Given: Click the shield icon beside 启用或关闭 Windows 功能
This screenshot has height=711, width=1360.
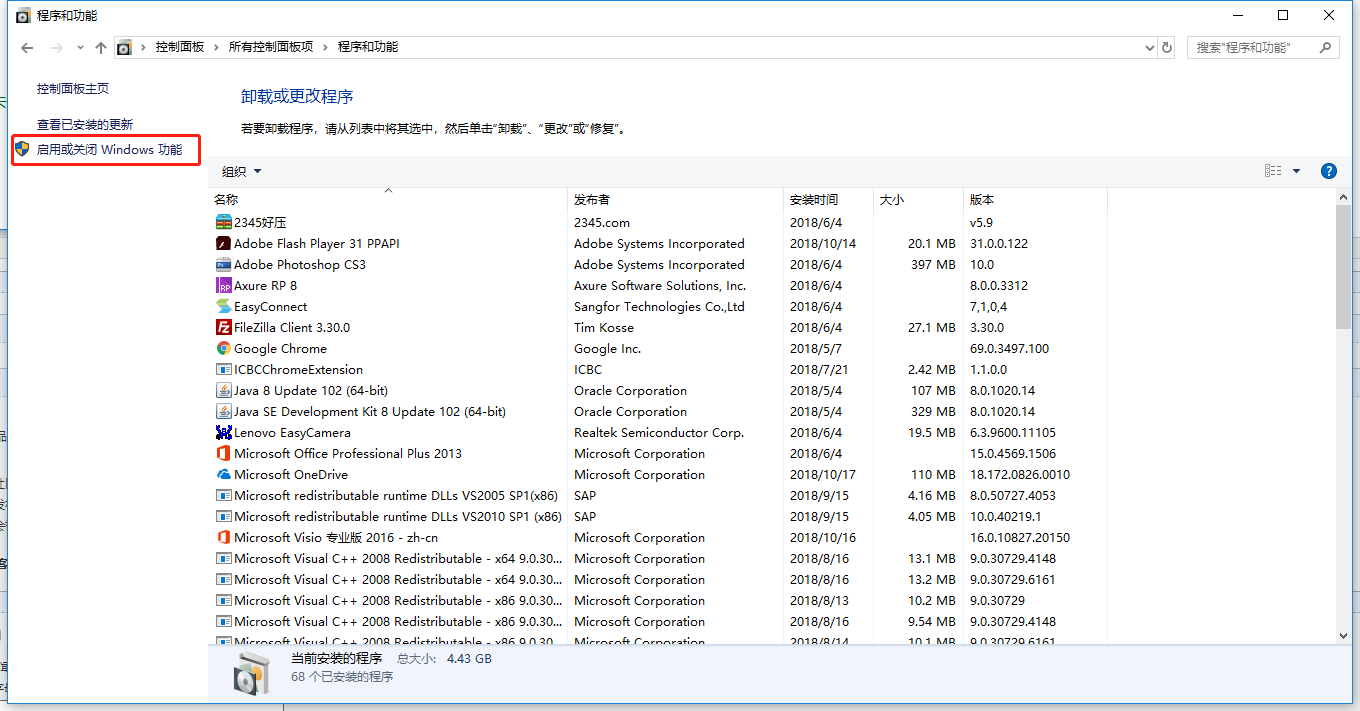Looking at the screenshot, I should click(22, 149).
